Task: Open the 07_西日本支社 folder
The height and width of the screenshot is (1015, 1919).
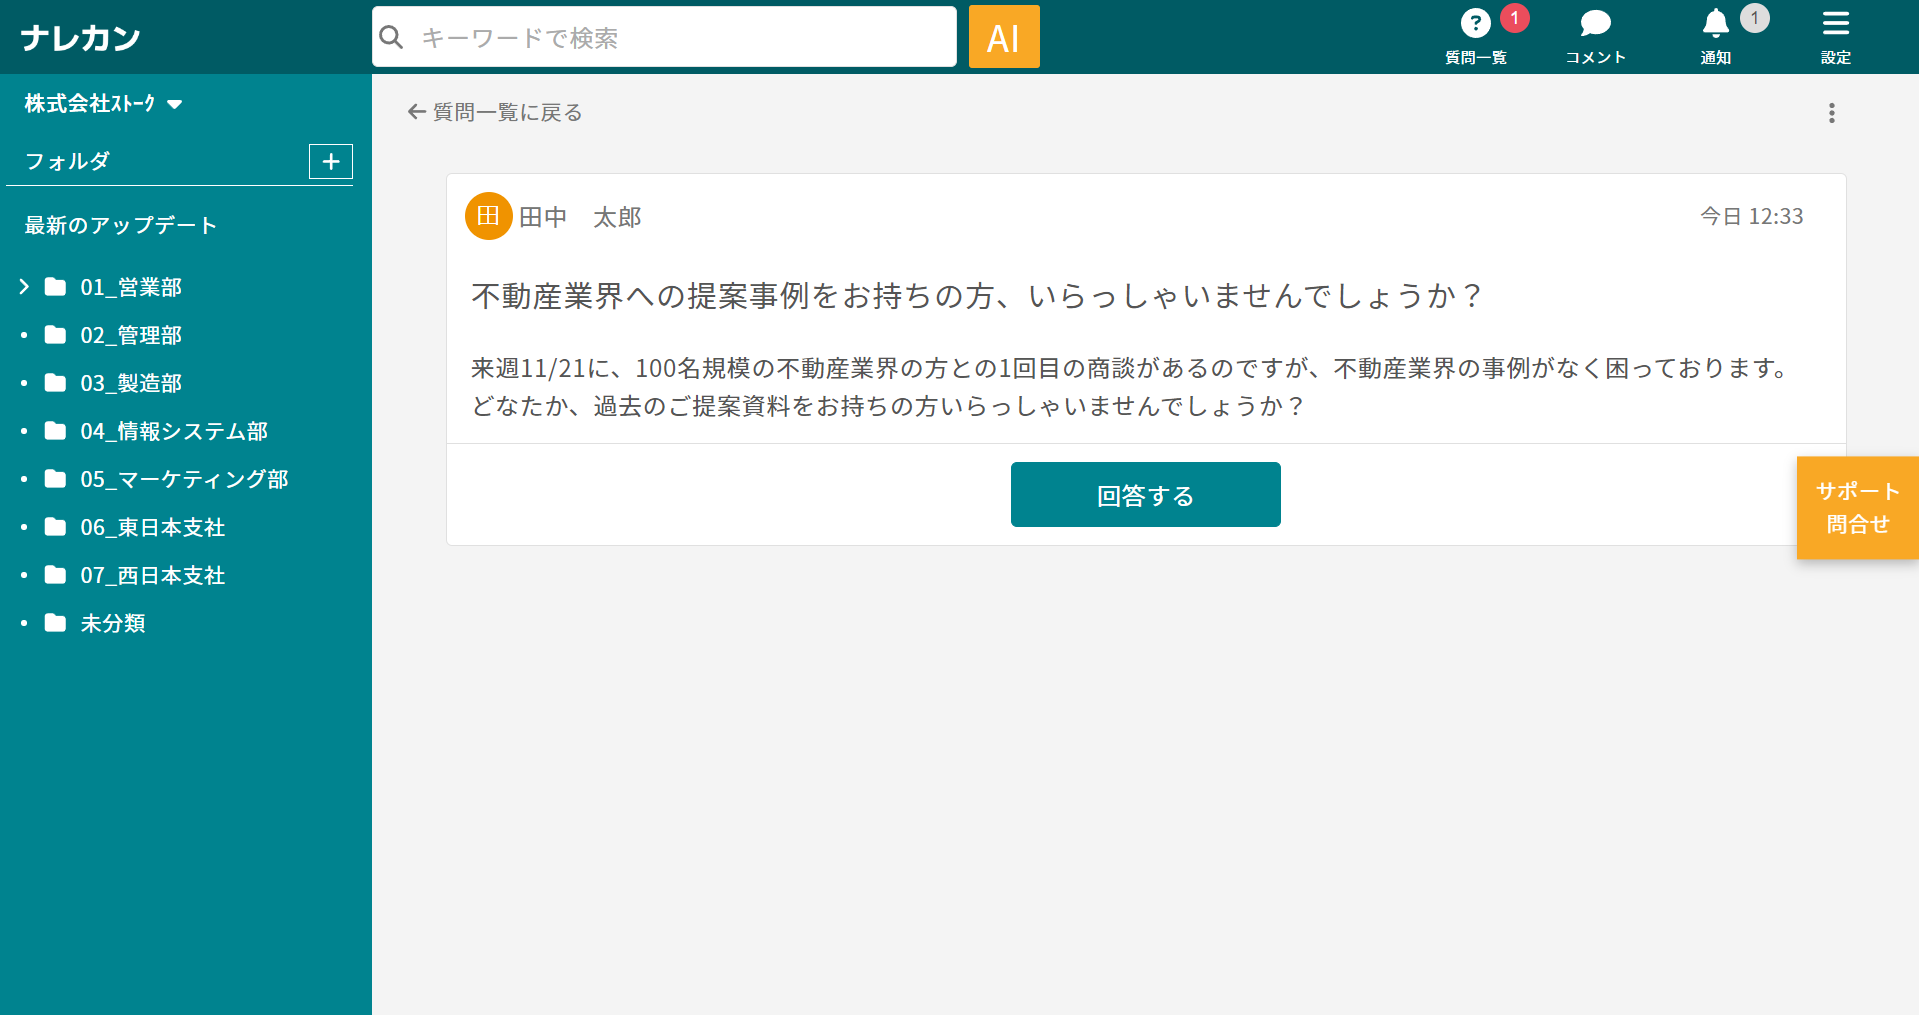Action: point(153,575)
